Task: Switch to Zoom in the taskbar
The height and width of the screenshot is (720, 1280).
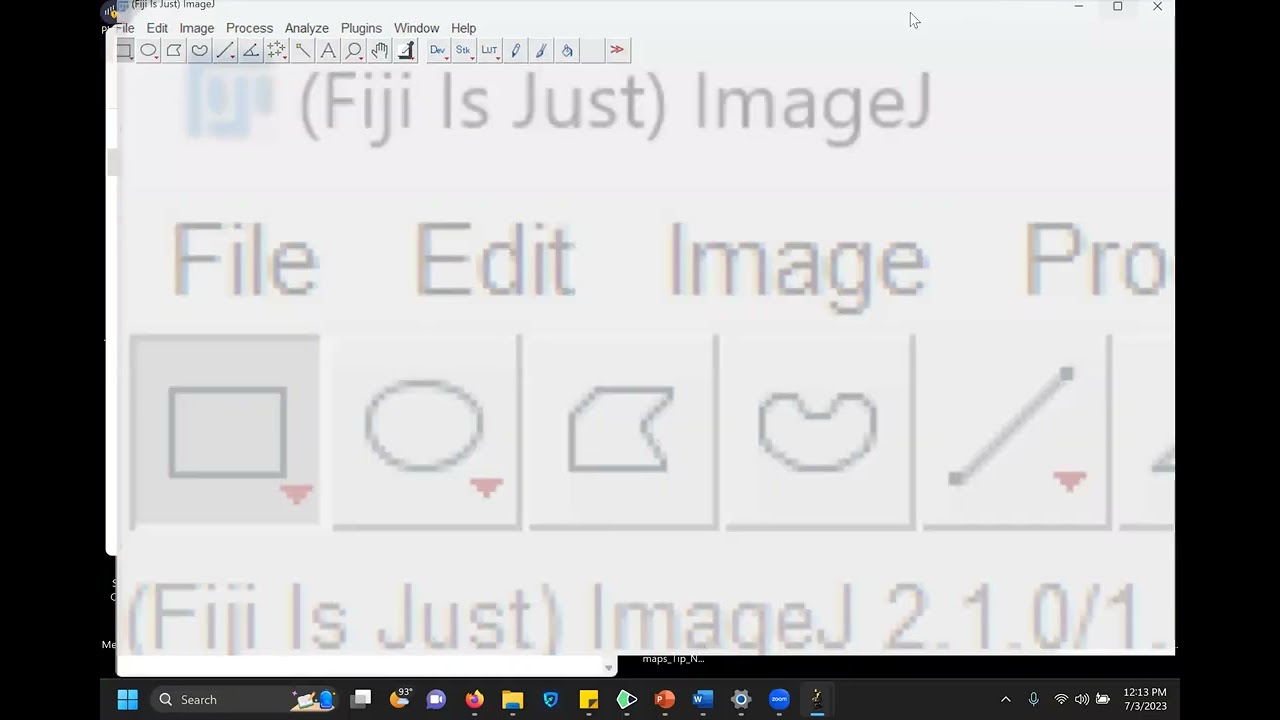Action: point(779,699)
